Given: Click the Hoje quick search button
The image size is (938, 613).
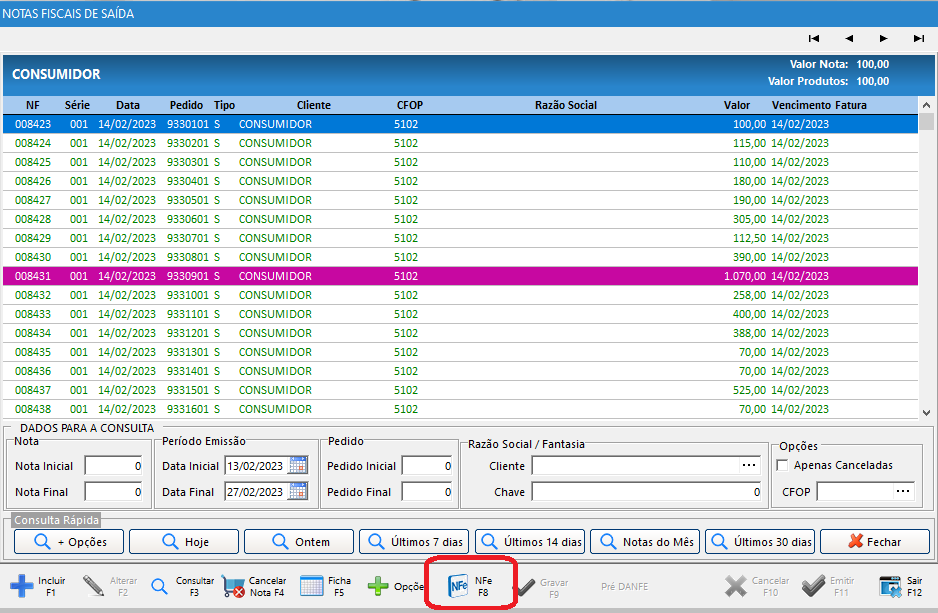Looking at the screenshot, I should pyautogui.click(x=184, y=542).
